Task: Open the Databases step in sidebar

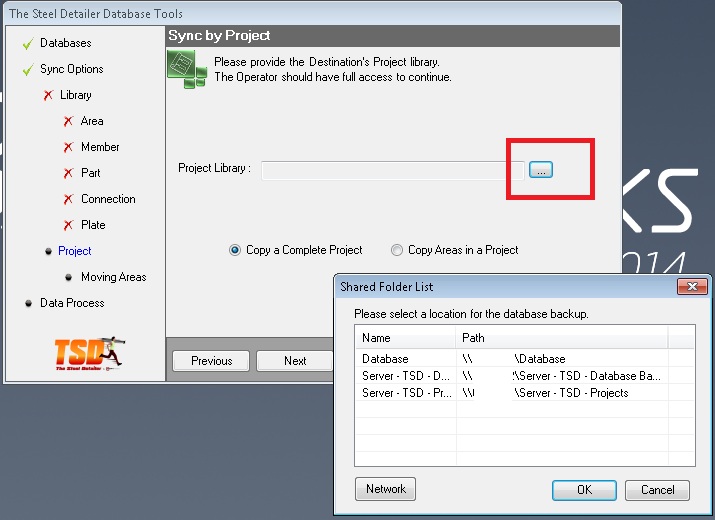Action: click(x=66, y=43)
